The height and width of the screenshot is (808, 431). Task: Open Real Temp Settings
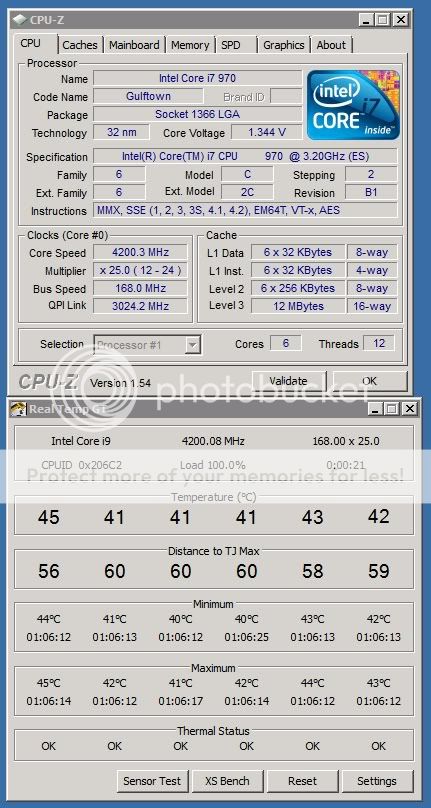coord(377,781)
